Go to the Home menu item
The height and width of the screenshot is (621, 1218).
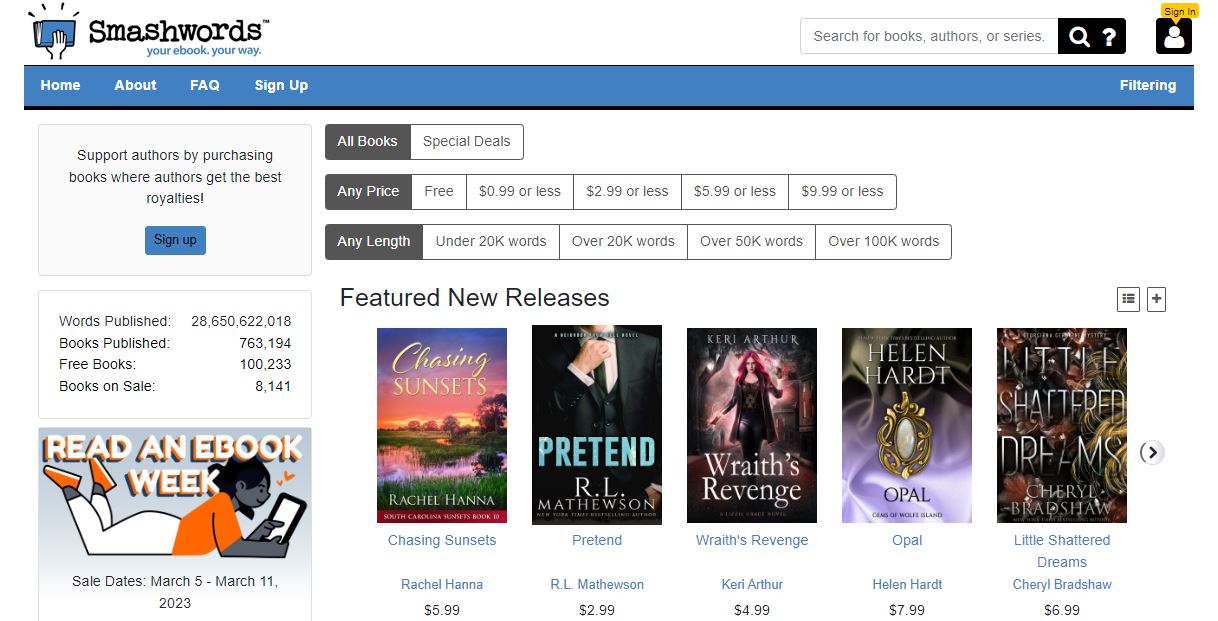[x=60, y=85]
